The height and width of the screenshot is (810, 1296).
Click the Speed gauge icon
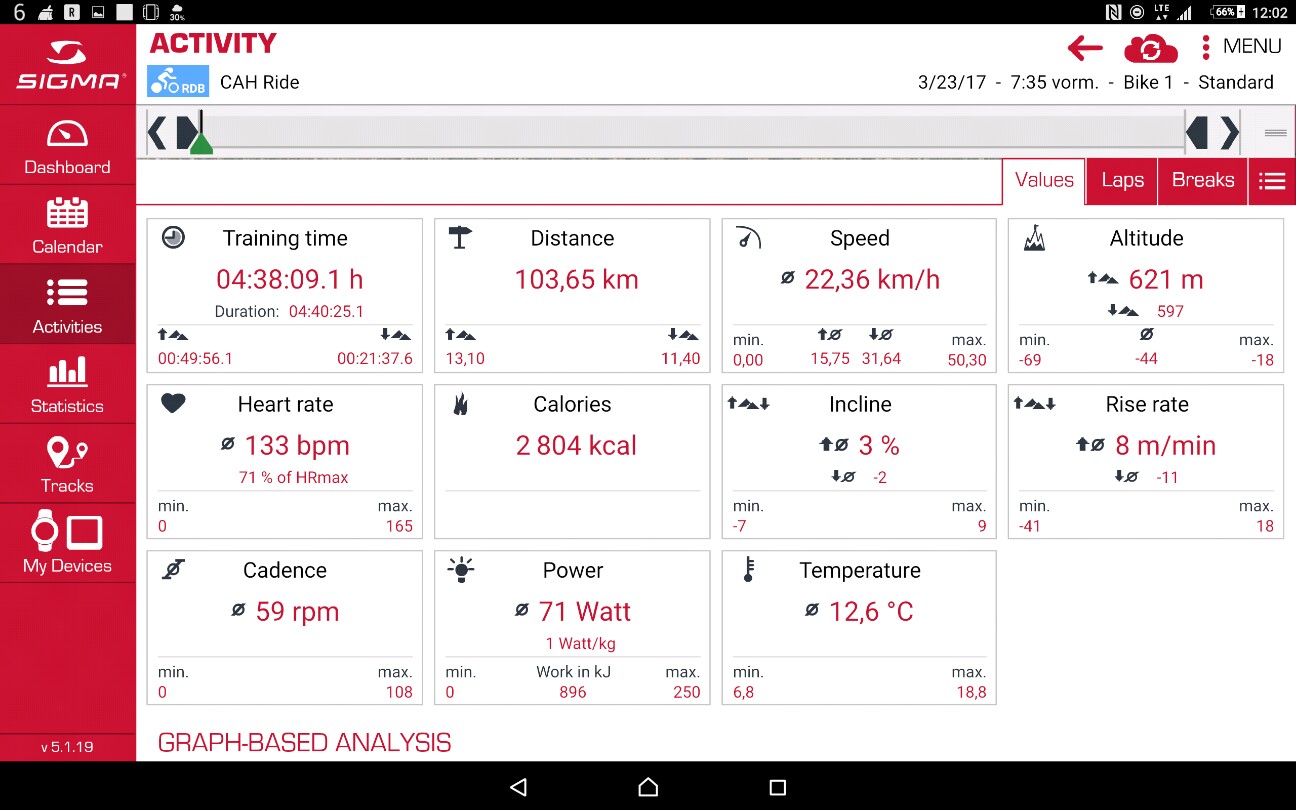(x=748, y=238)
